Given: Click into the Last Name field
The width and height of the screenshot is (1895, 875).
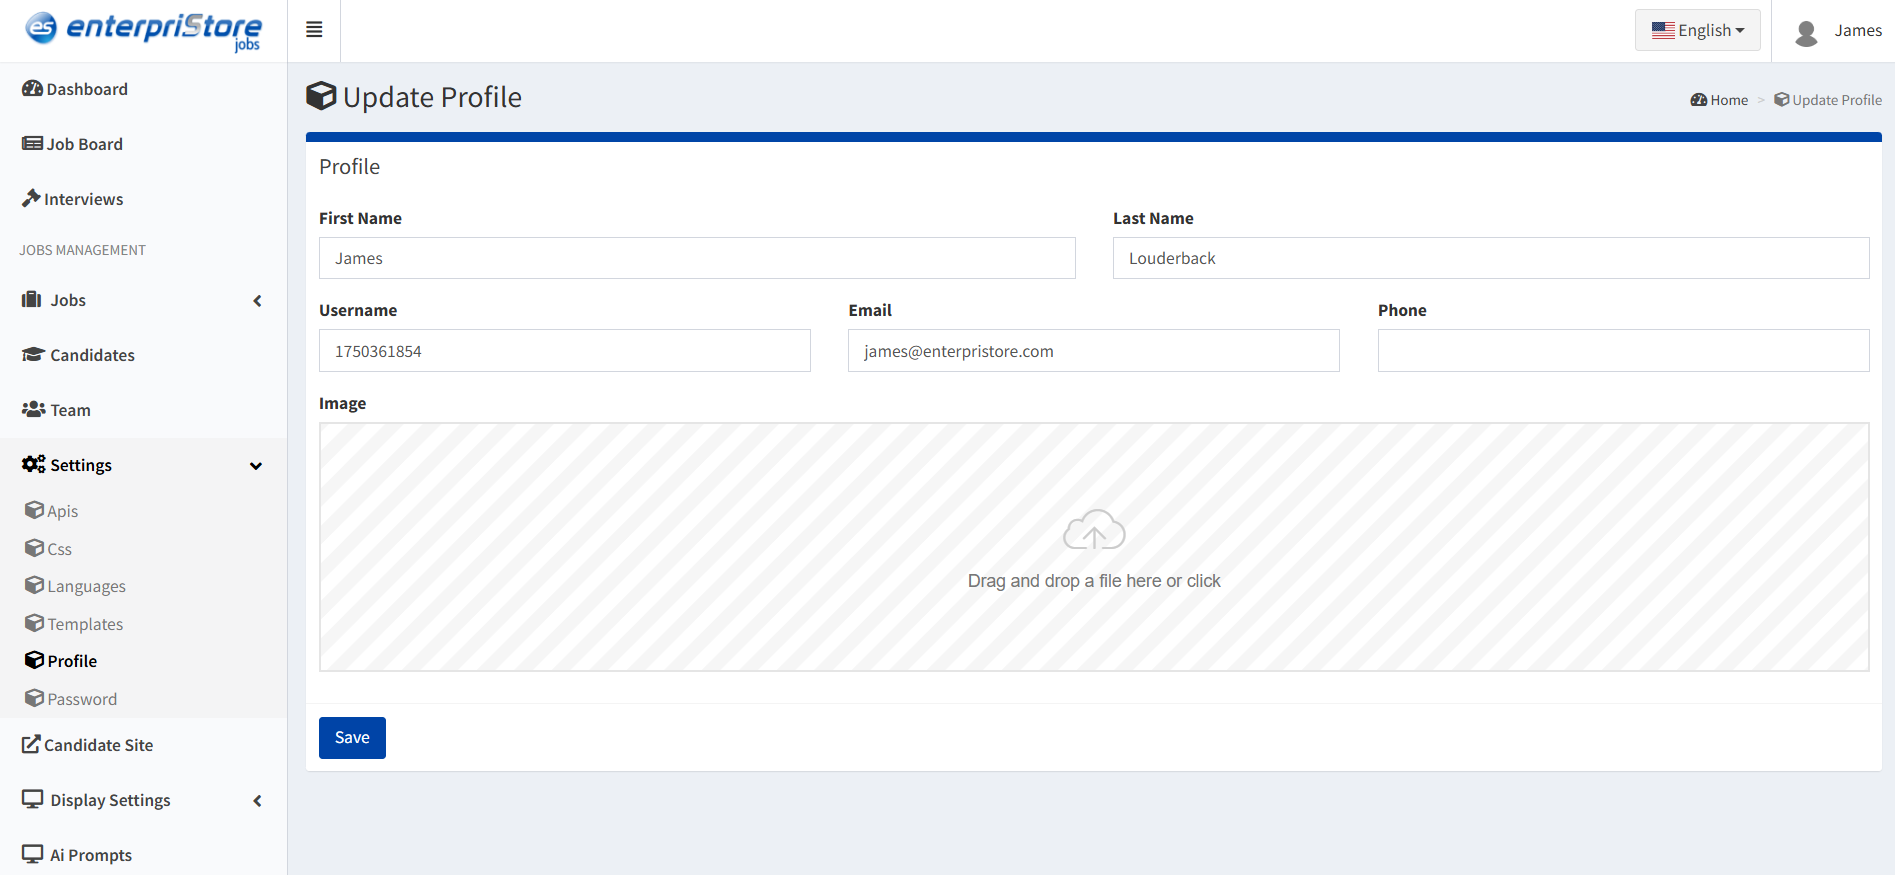Looking at the screenshot, I should coord(1490,258).
